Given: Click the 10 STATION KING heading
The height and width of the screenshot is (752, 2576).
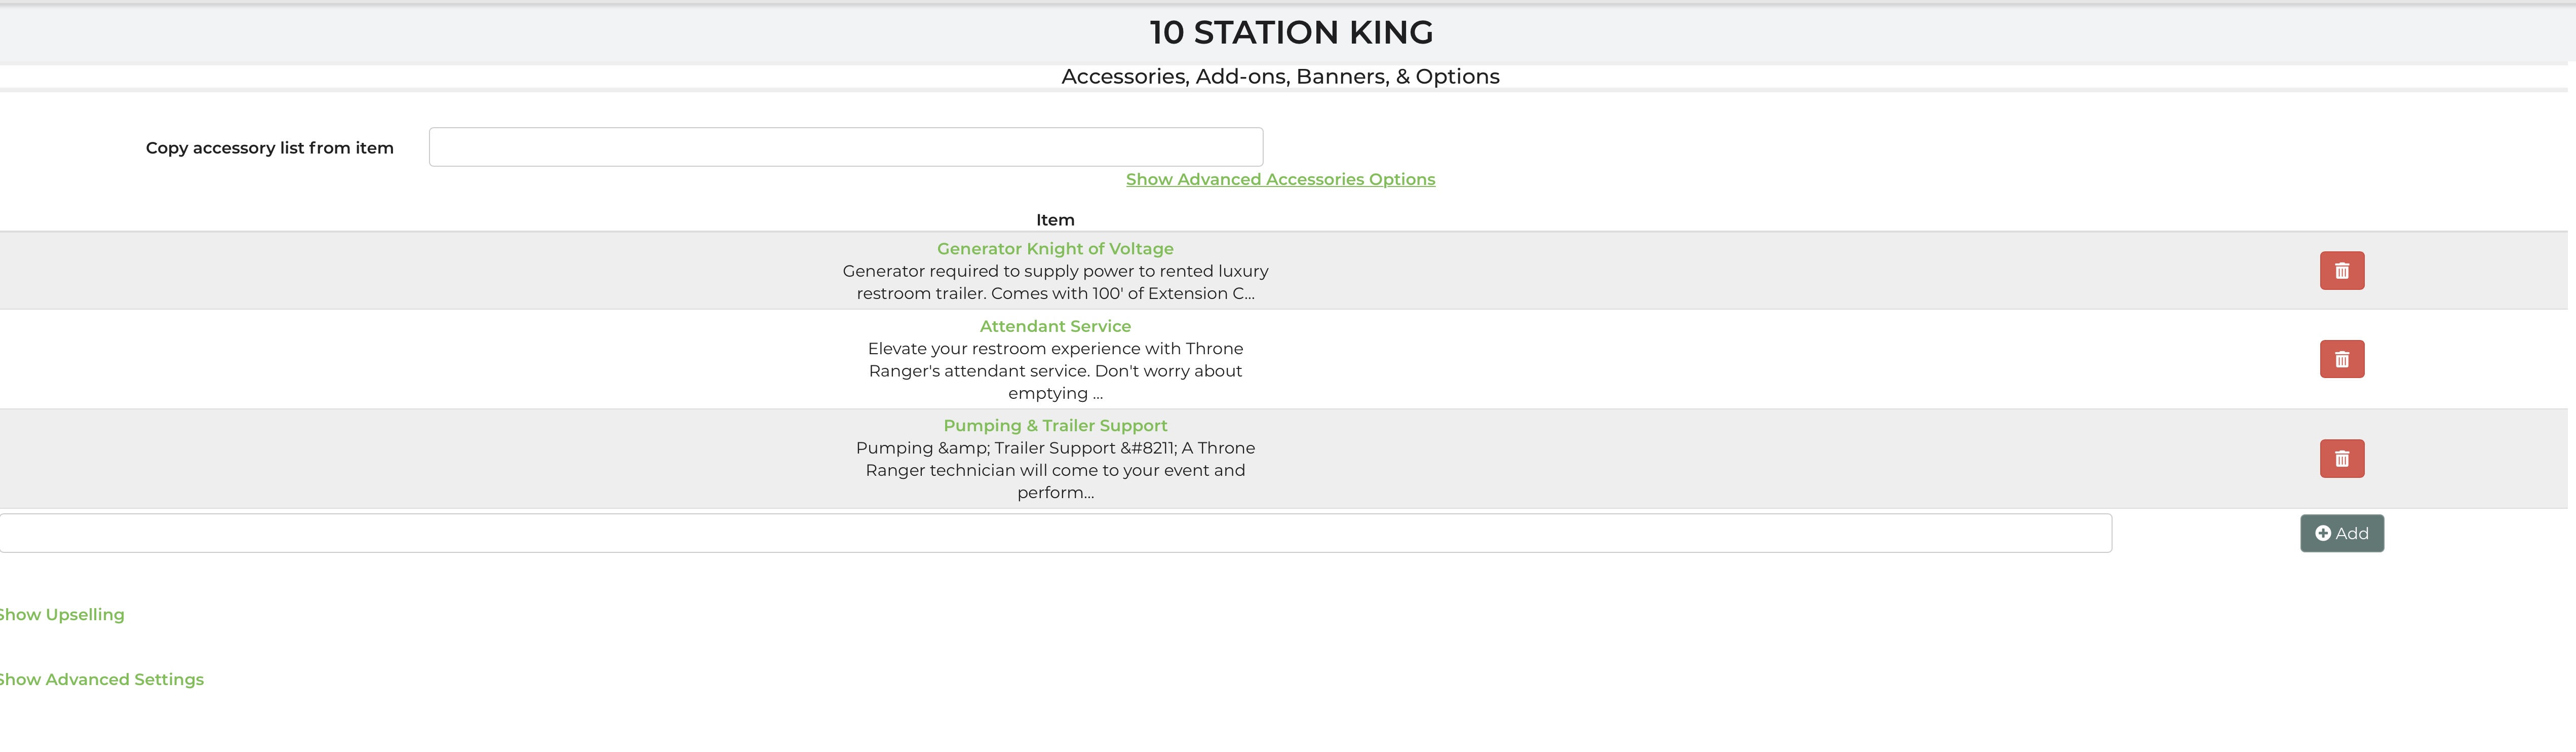Looking at the screenshot, I should tap(1290, 33).
